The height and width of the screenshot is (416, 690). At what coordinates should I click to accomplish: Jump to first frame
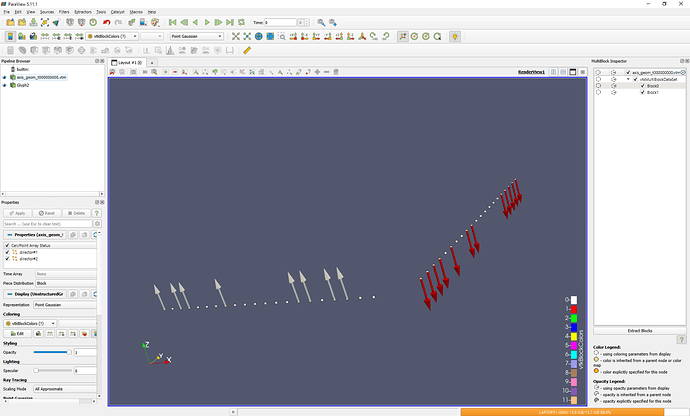click(x=172, y=22)
